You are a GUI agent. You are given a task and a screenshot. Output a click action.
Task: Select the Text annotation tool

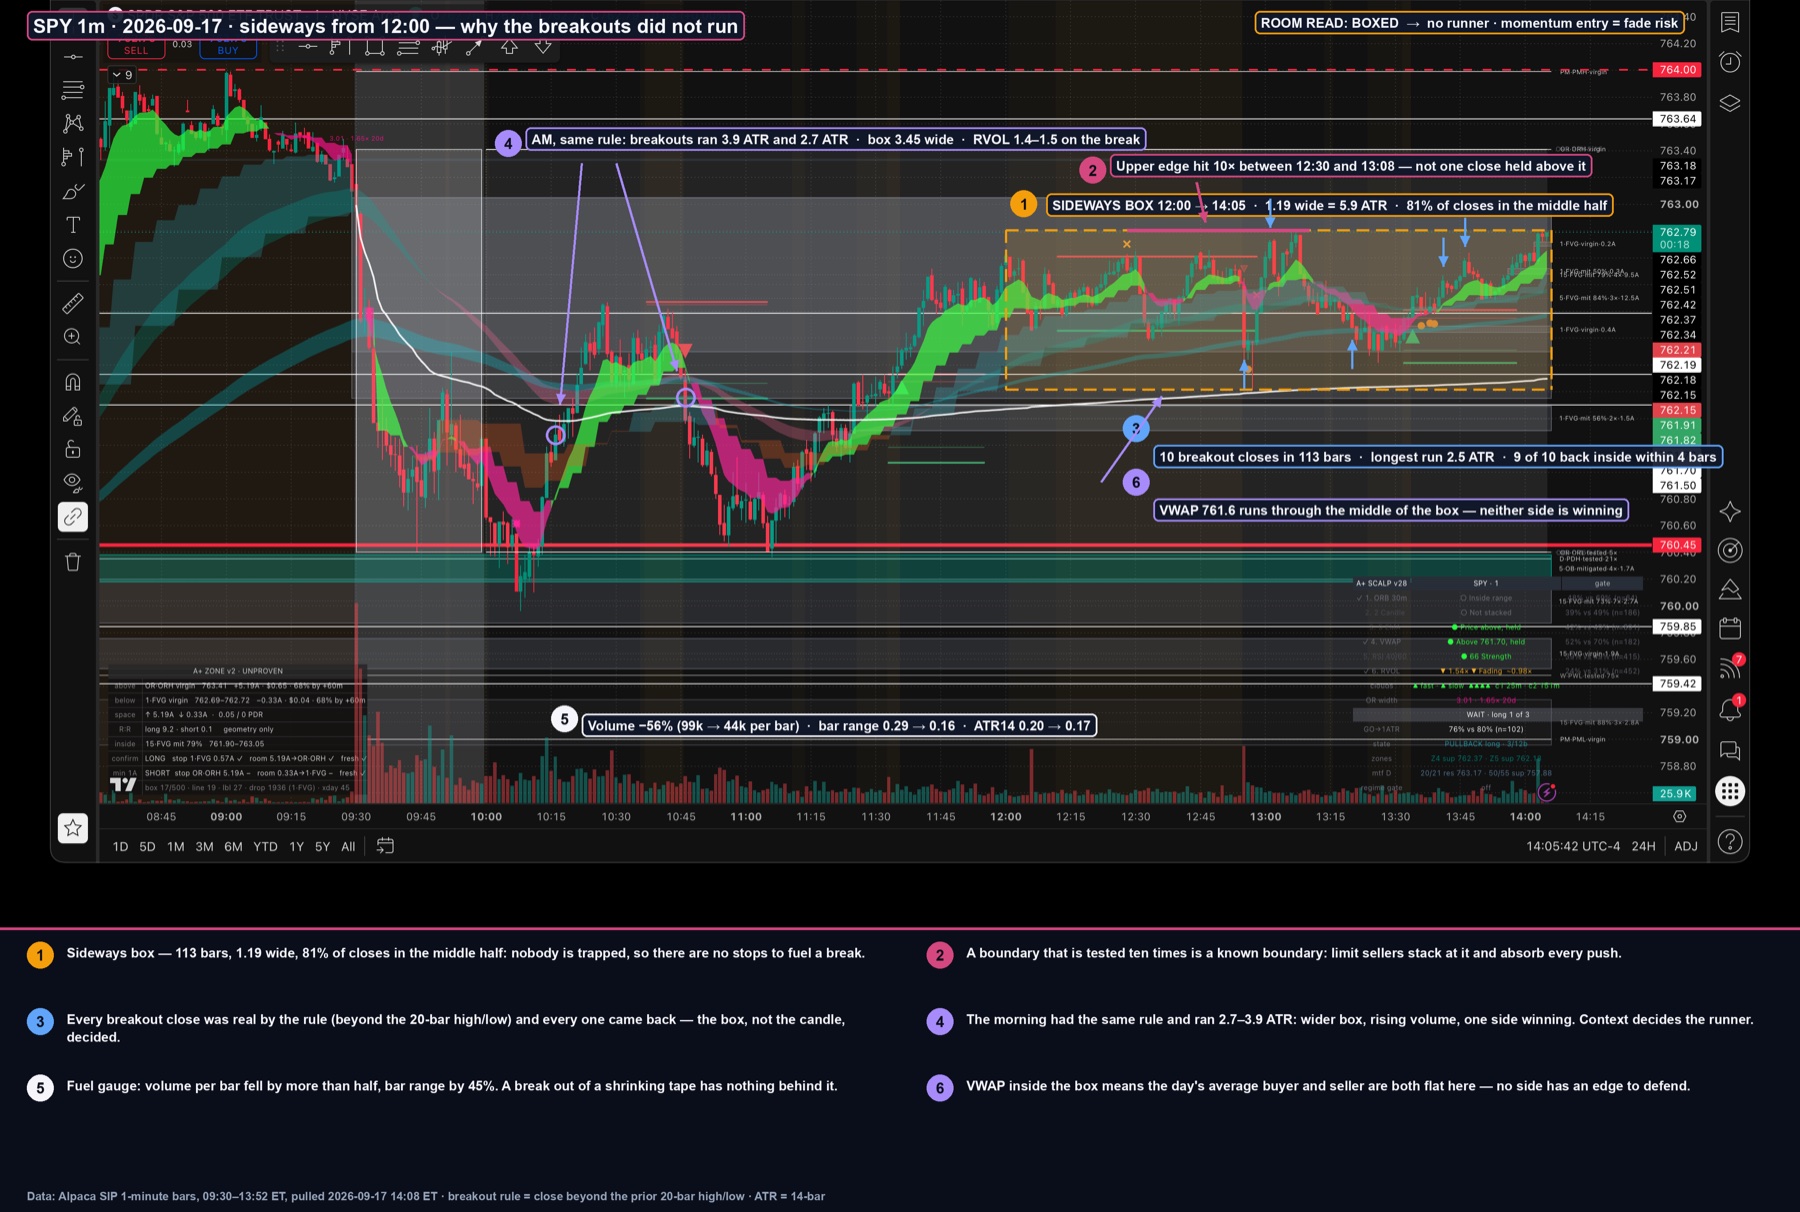73,225
